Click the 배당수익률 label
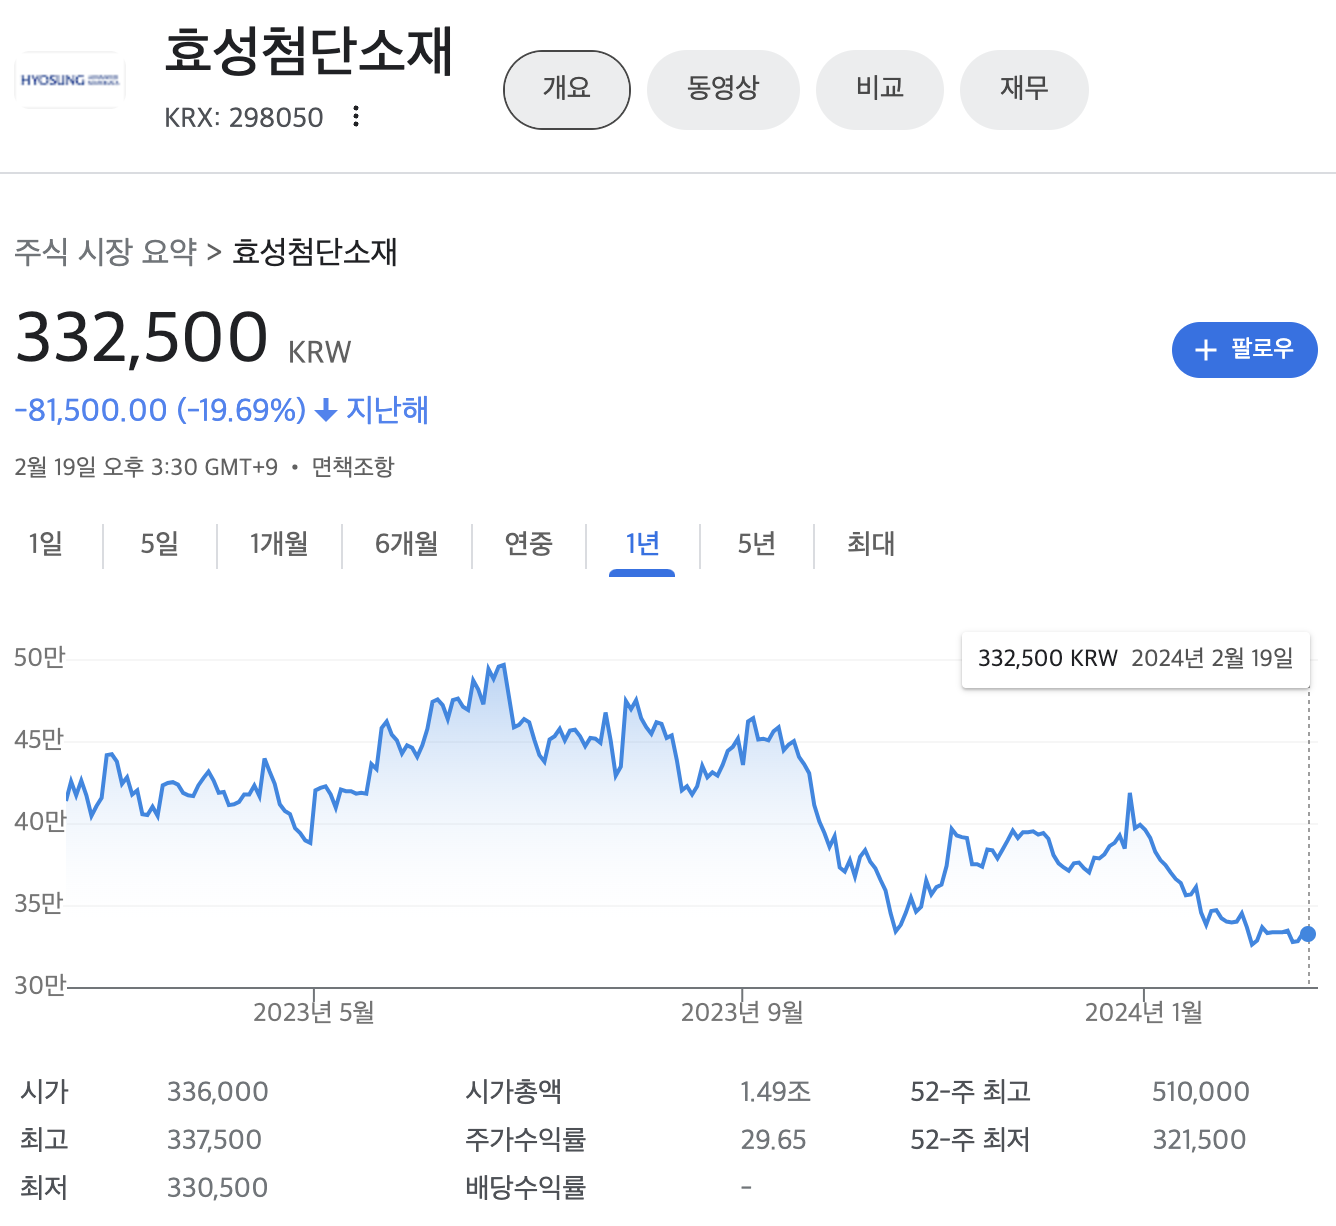 pos(525,1188)
